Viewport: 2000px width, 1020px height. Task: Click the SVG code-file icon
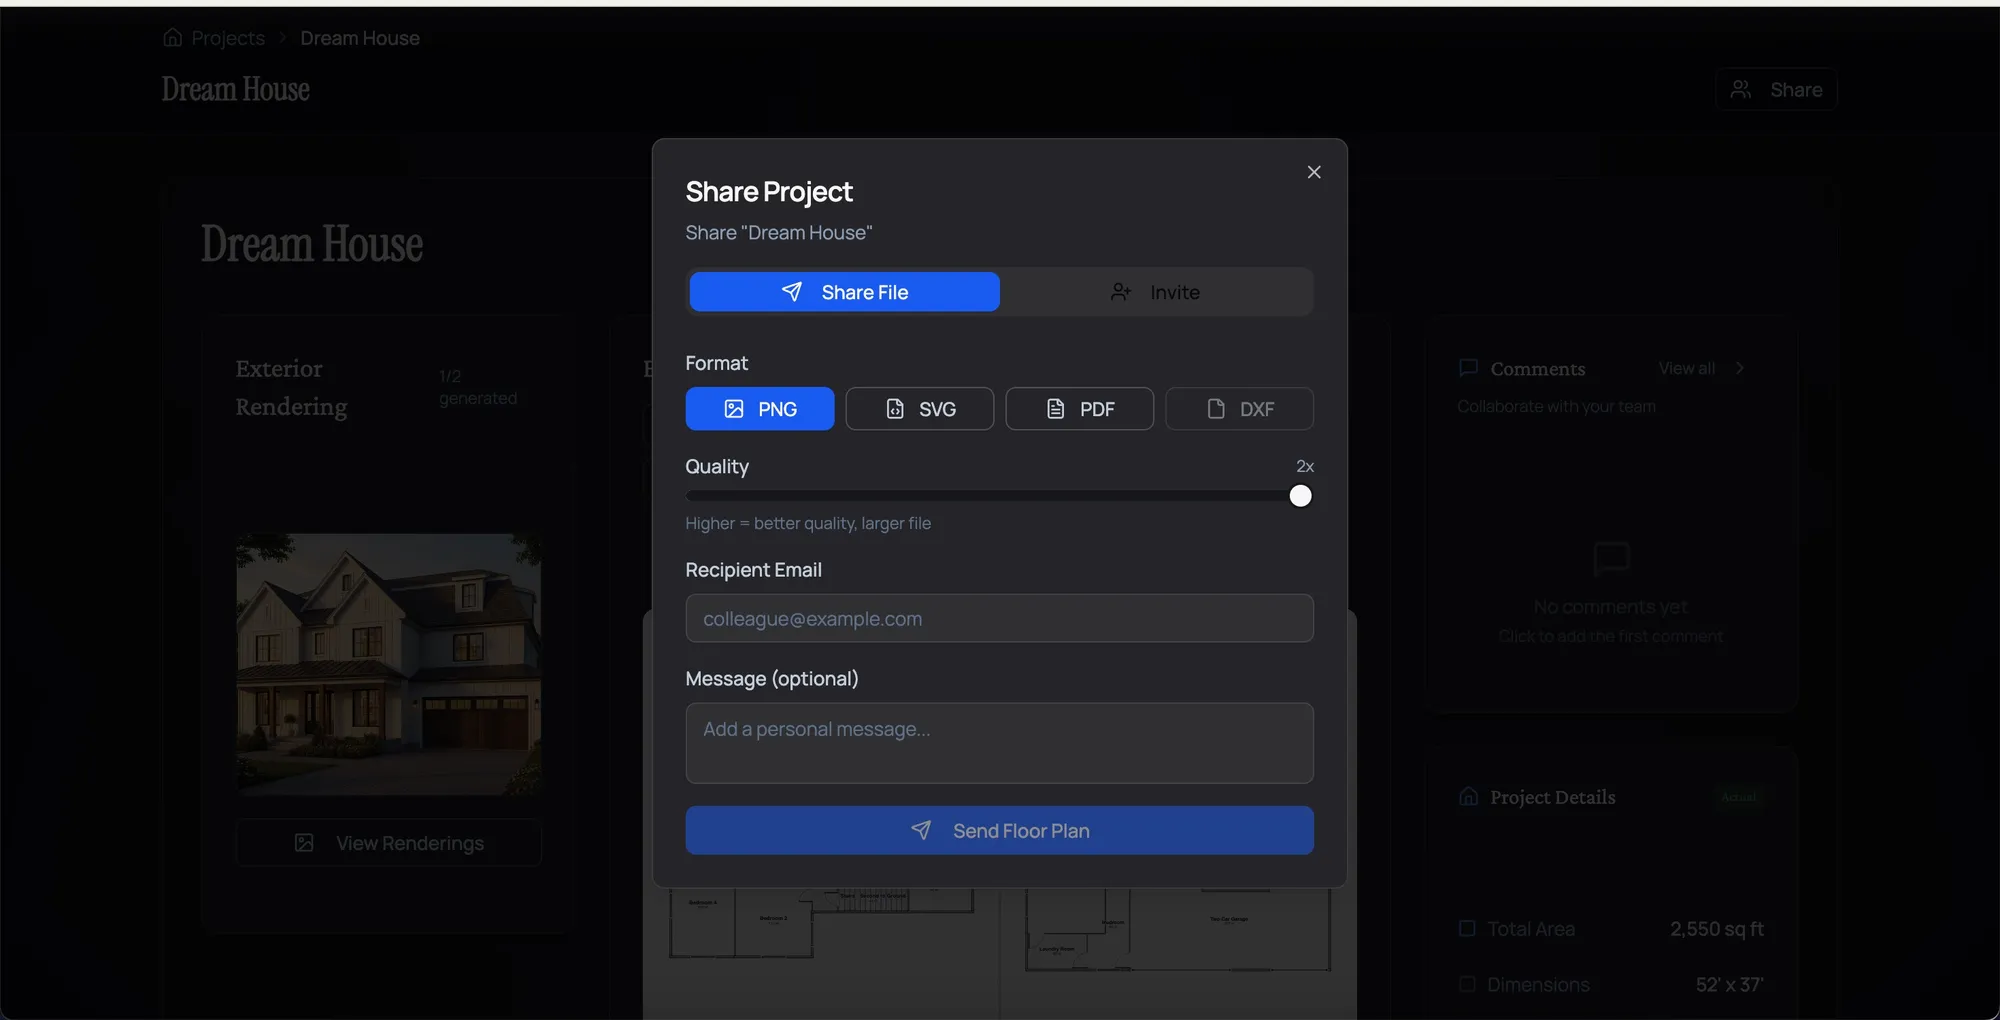(x=894, y=409)
